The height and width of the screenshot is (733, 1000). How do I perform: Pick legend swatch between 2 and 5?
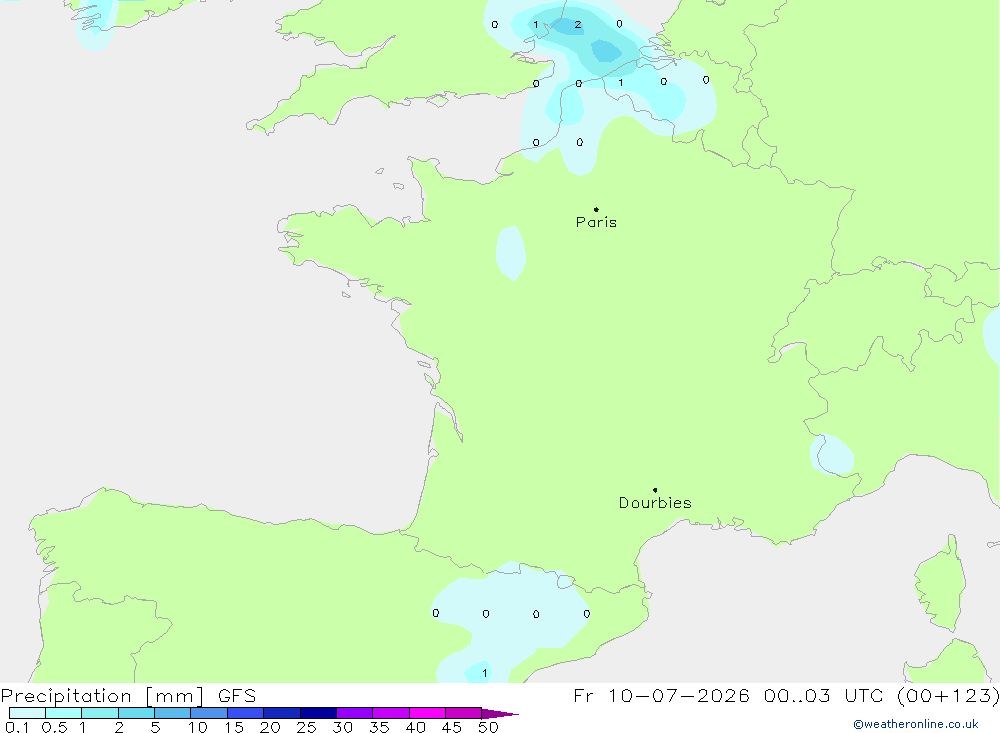136,713
